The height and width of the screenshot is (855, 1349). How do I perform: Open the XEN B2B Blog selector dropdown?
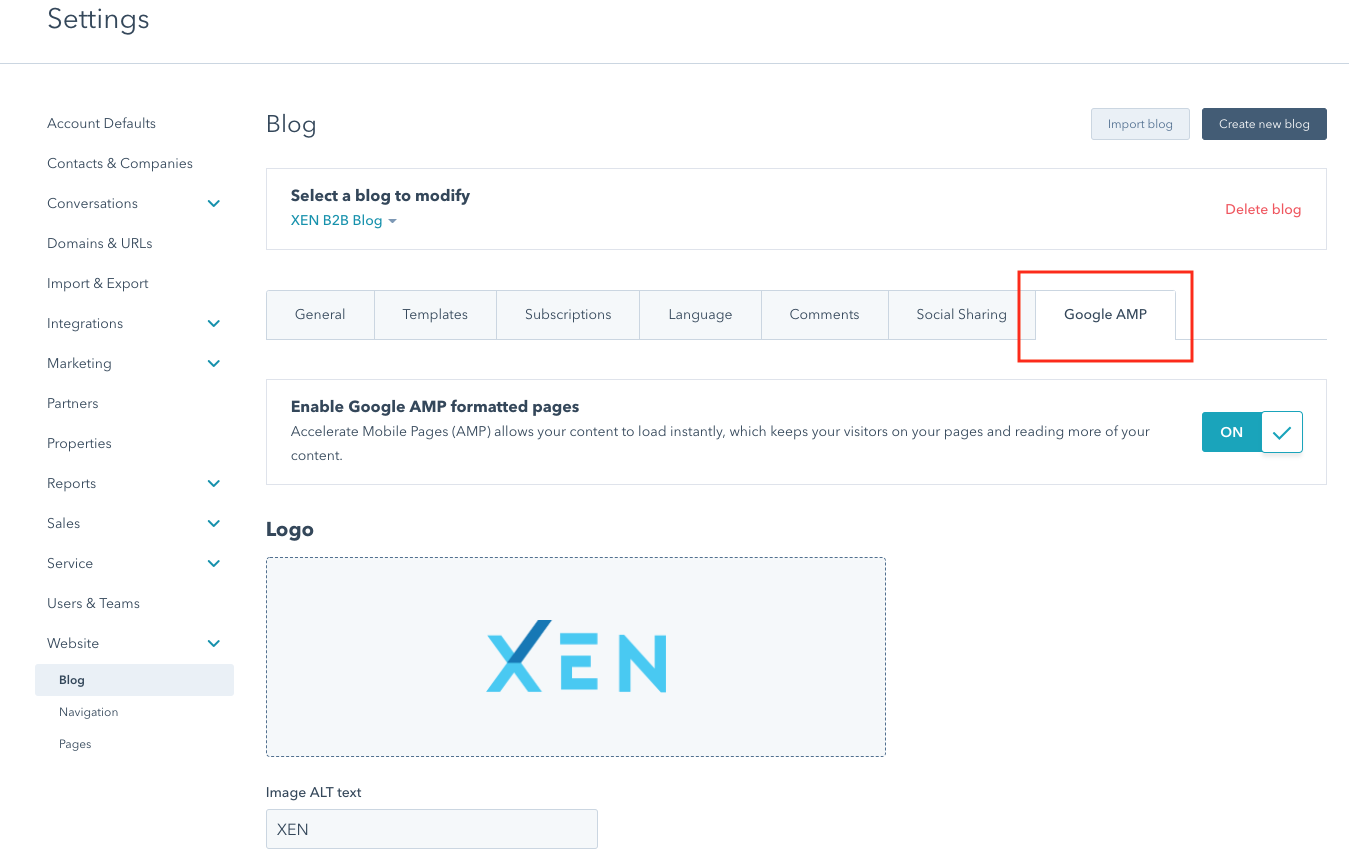343,220
